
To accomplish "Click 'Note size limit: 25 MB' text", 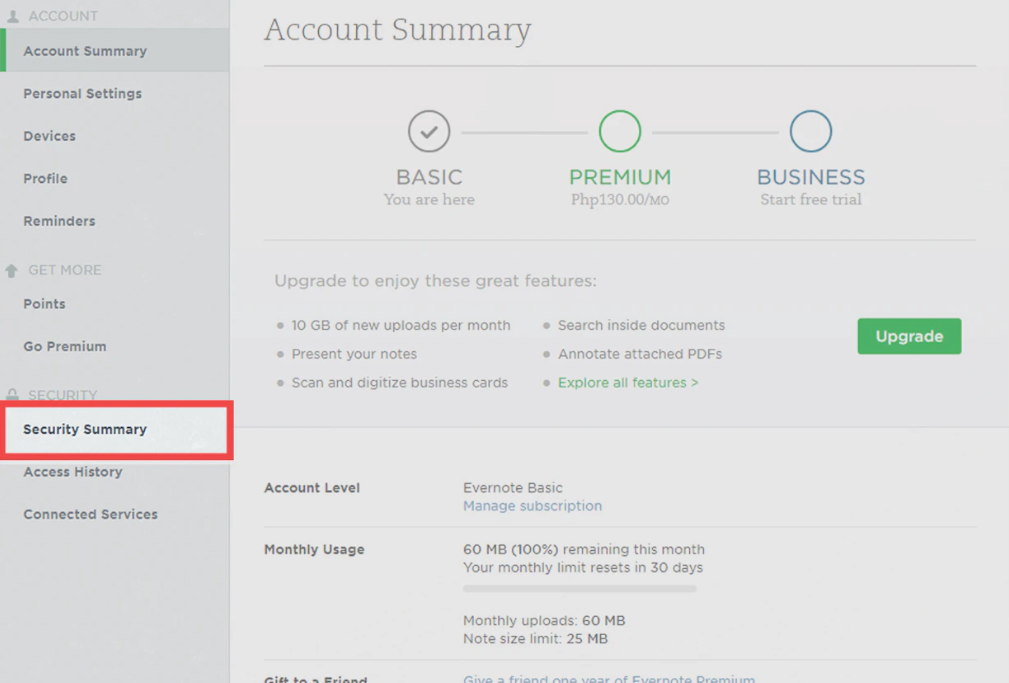I will (x=535, y=639).
